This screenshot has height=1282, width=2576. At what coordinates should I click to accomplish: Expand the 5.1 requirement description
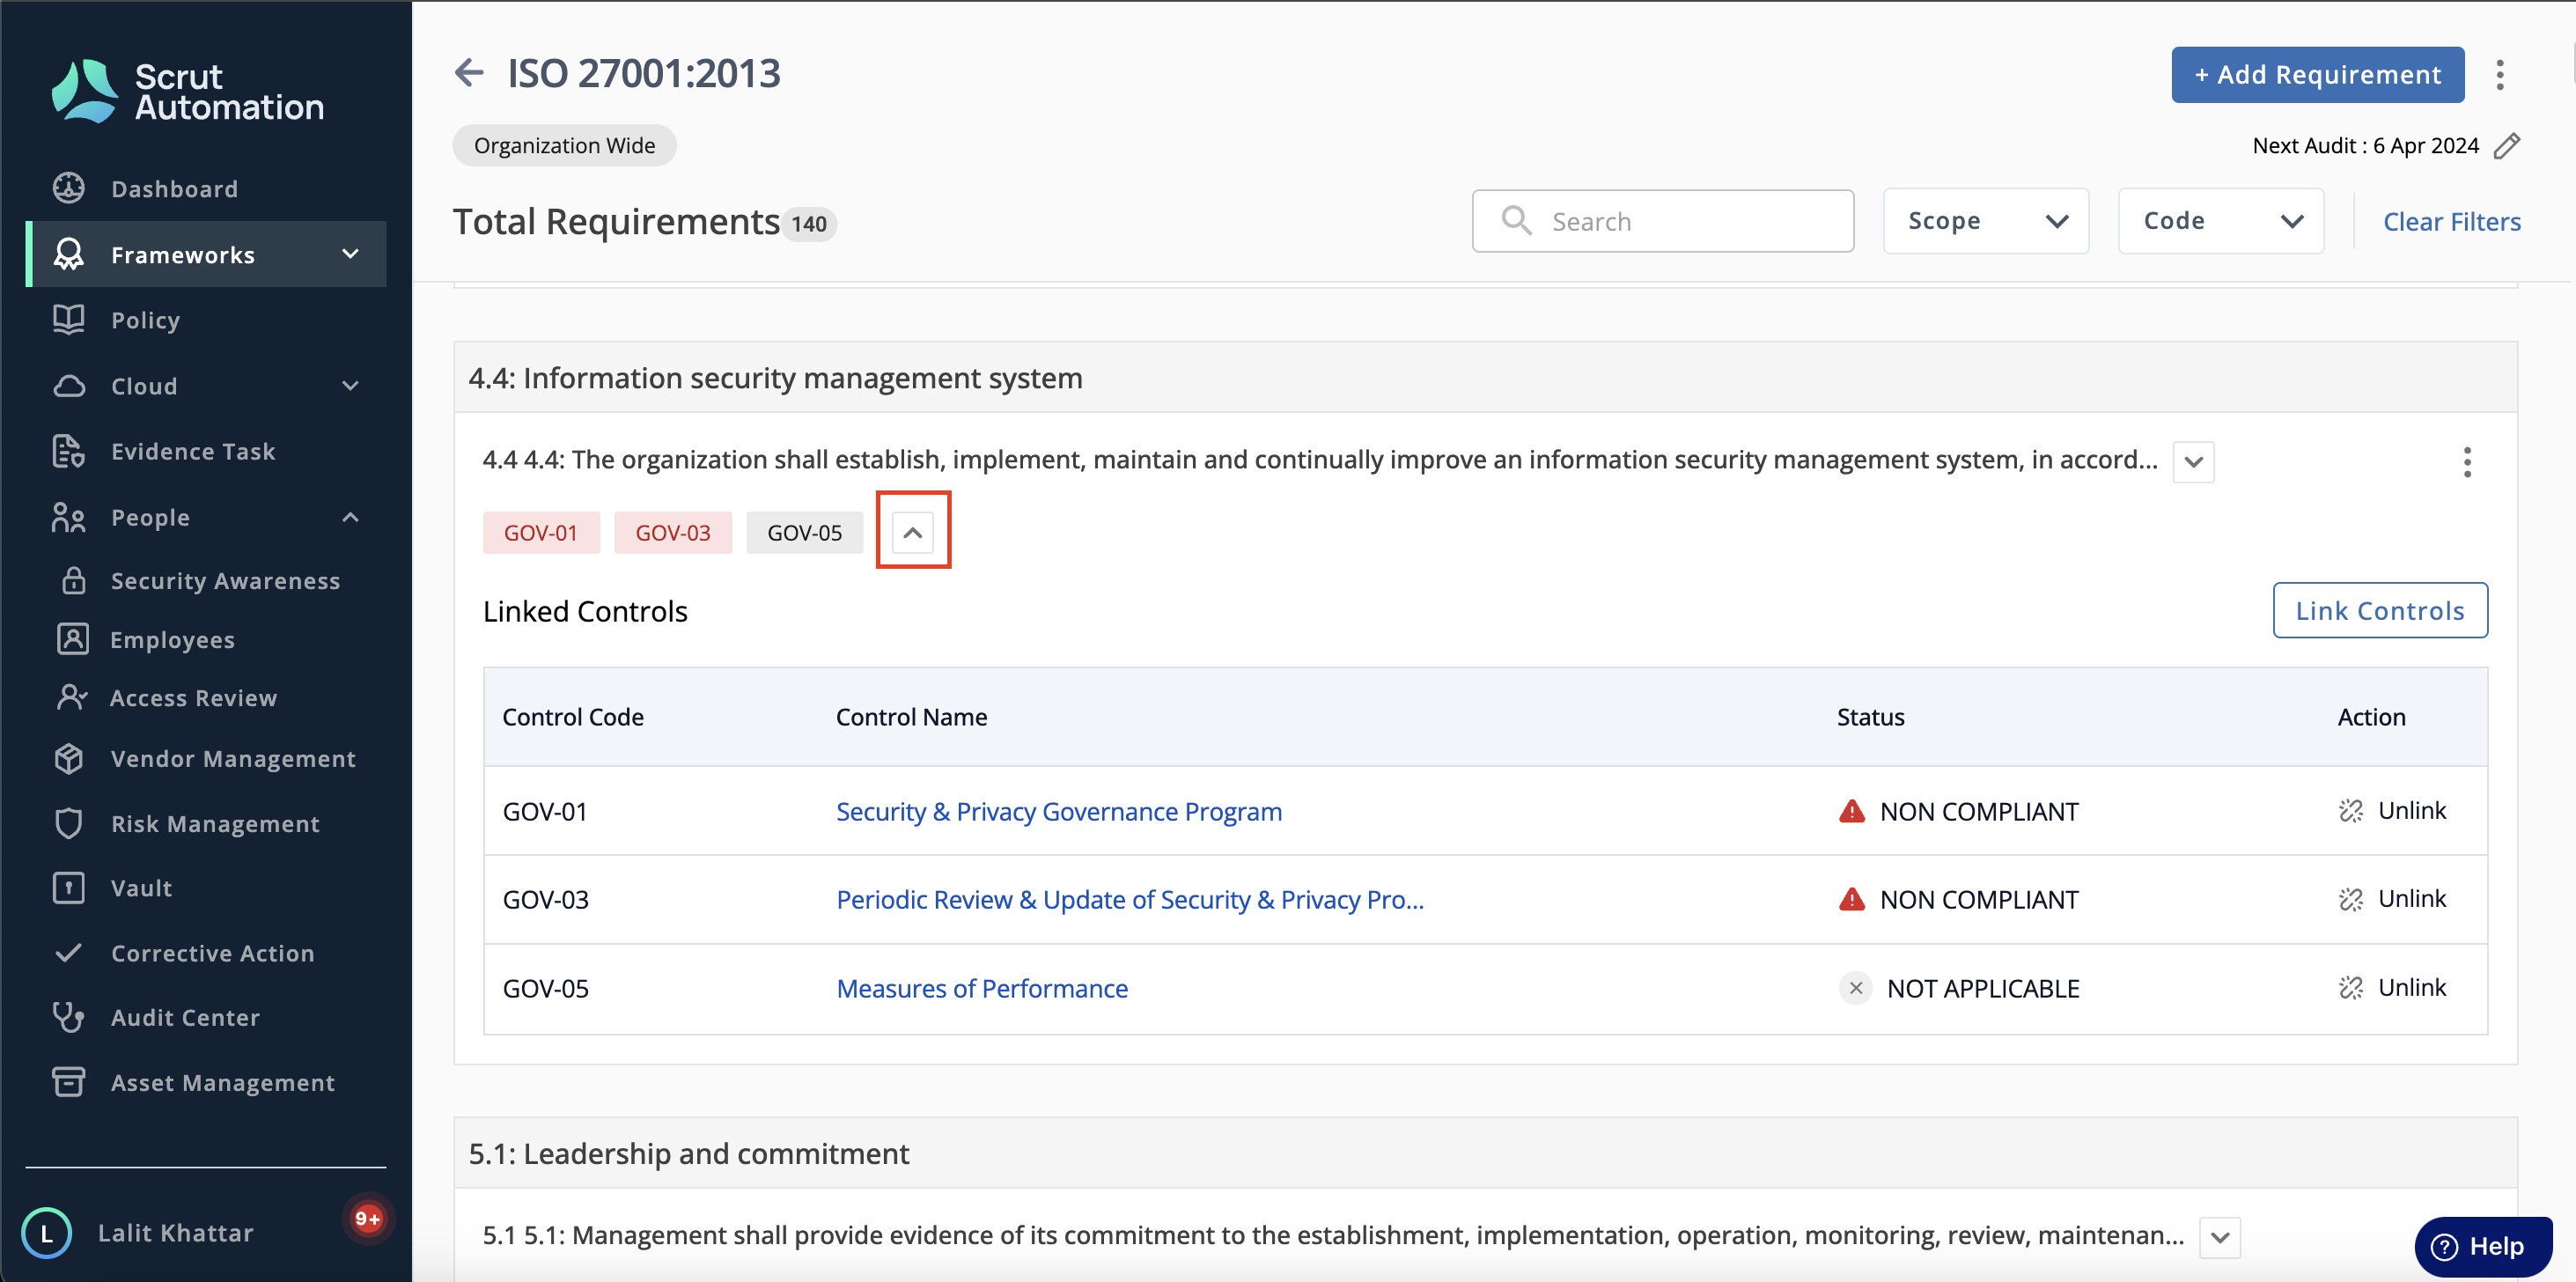click(x=2219, y=1237)
